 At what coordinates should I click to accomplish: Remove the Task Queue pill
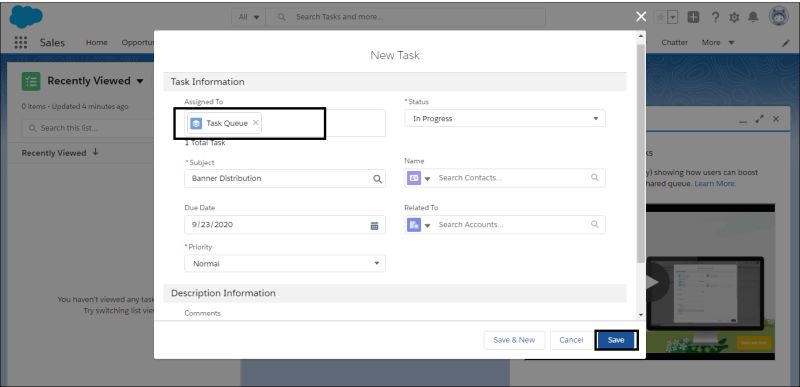256,123
